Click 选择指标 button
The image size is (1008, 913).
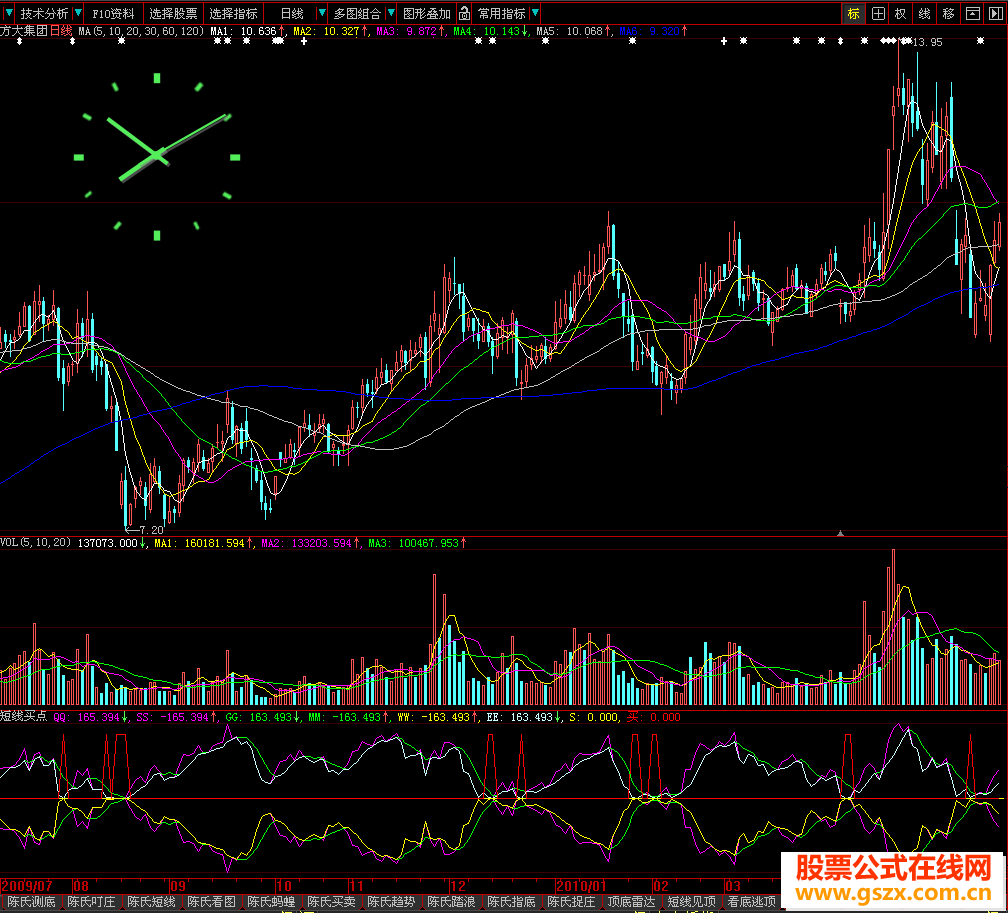pyautogui.click(x=233, y=14)
